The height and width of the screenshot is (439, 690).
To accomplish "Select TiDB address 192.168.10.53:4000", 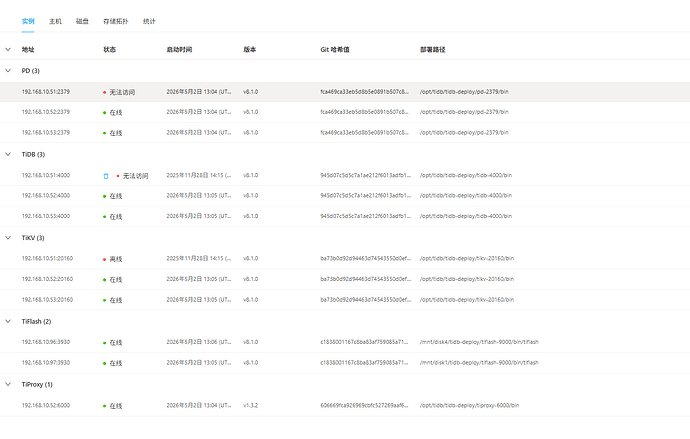I will 46,216.
